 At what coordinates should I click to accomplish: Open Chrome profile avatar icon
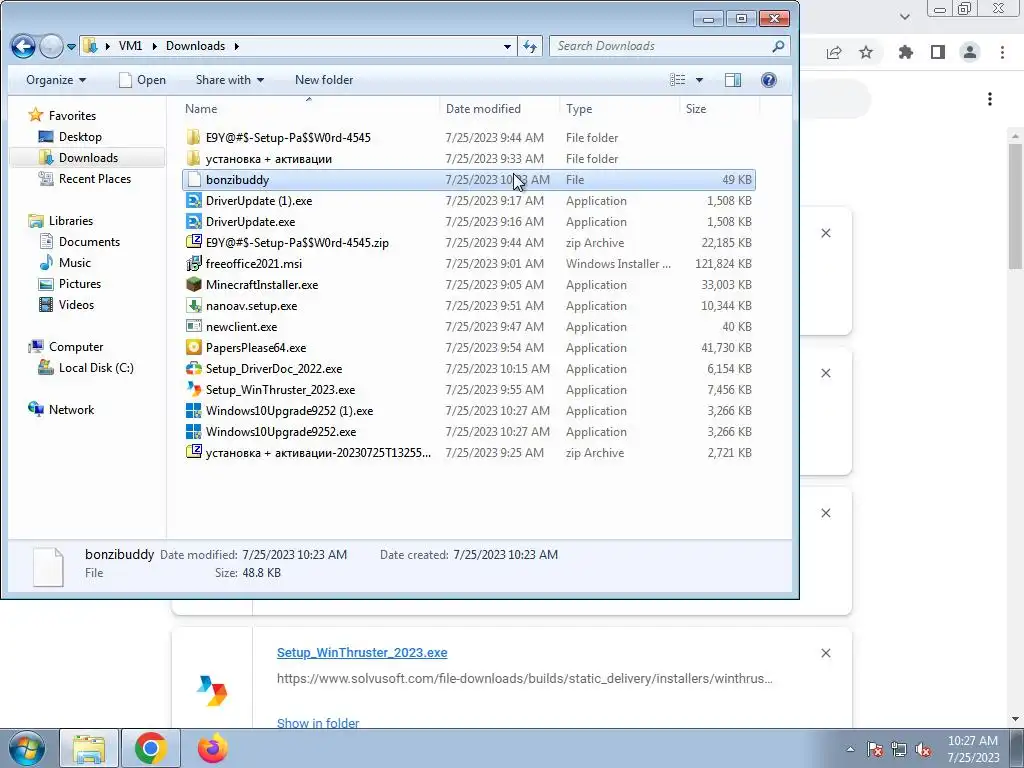[969, 53]
